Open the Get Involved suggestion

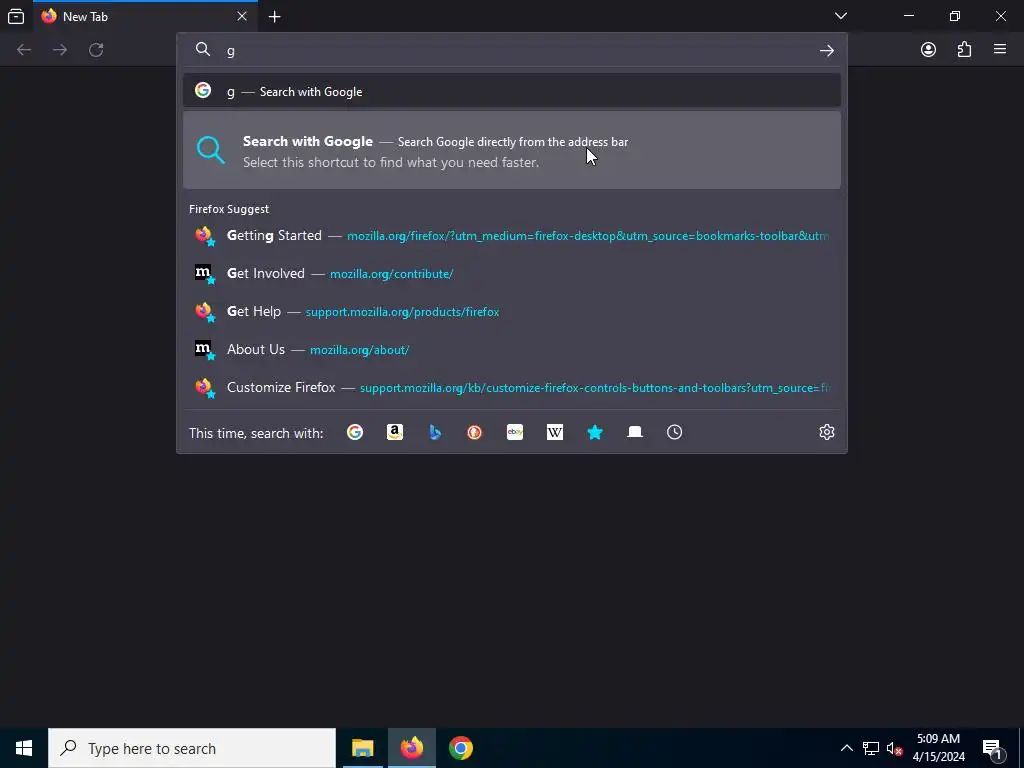coord(512,274)
